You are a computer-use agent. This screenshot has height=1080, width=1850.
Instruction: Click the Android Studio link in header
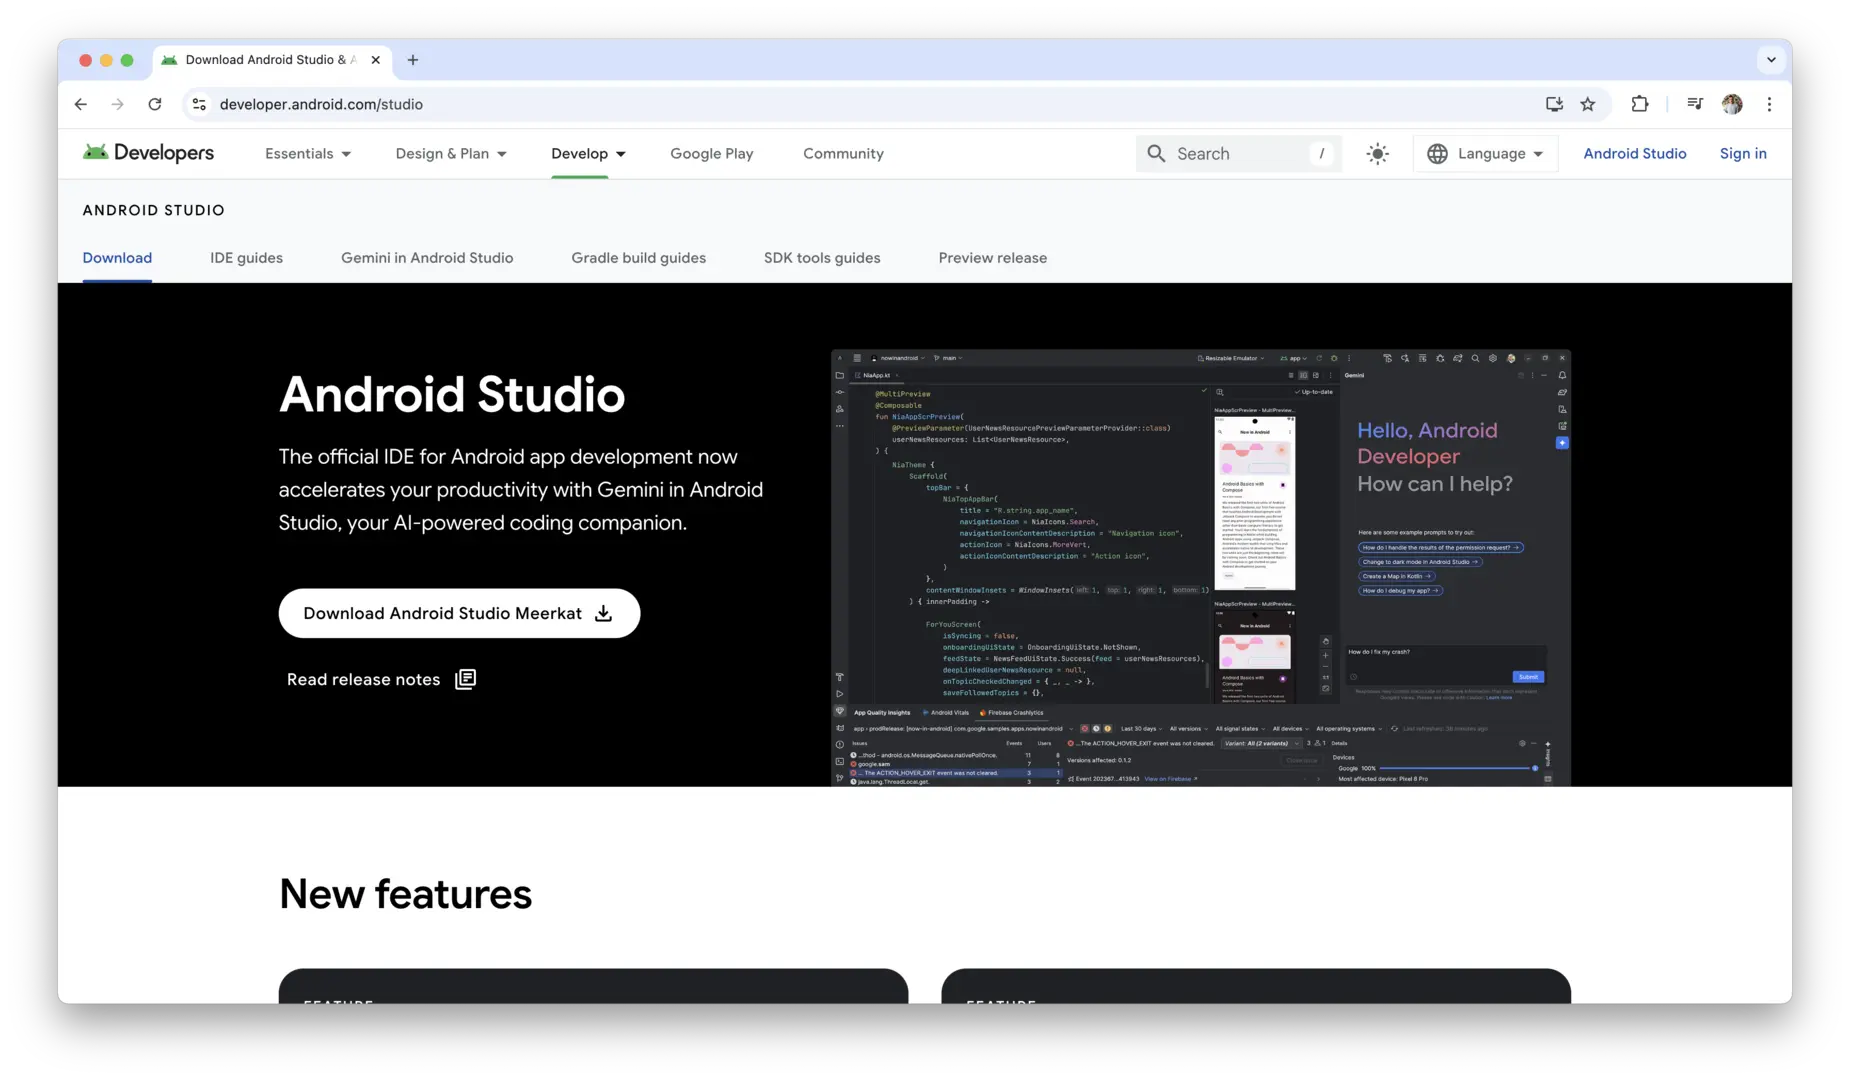1634,153
